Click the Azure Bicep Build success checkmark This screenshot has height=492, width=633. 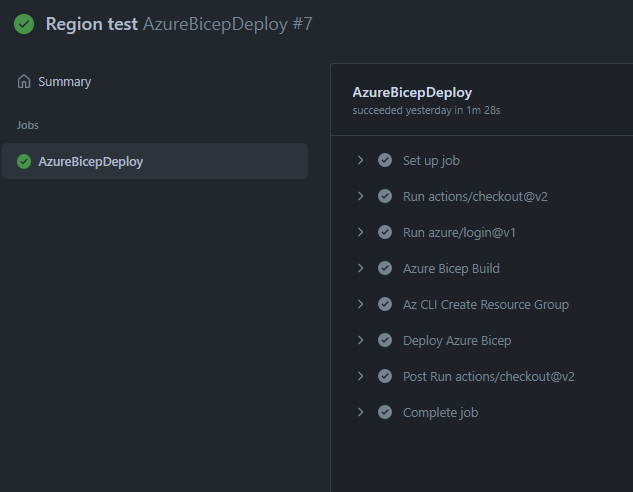pos(384,268)
